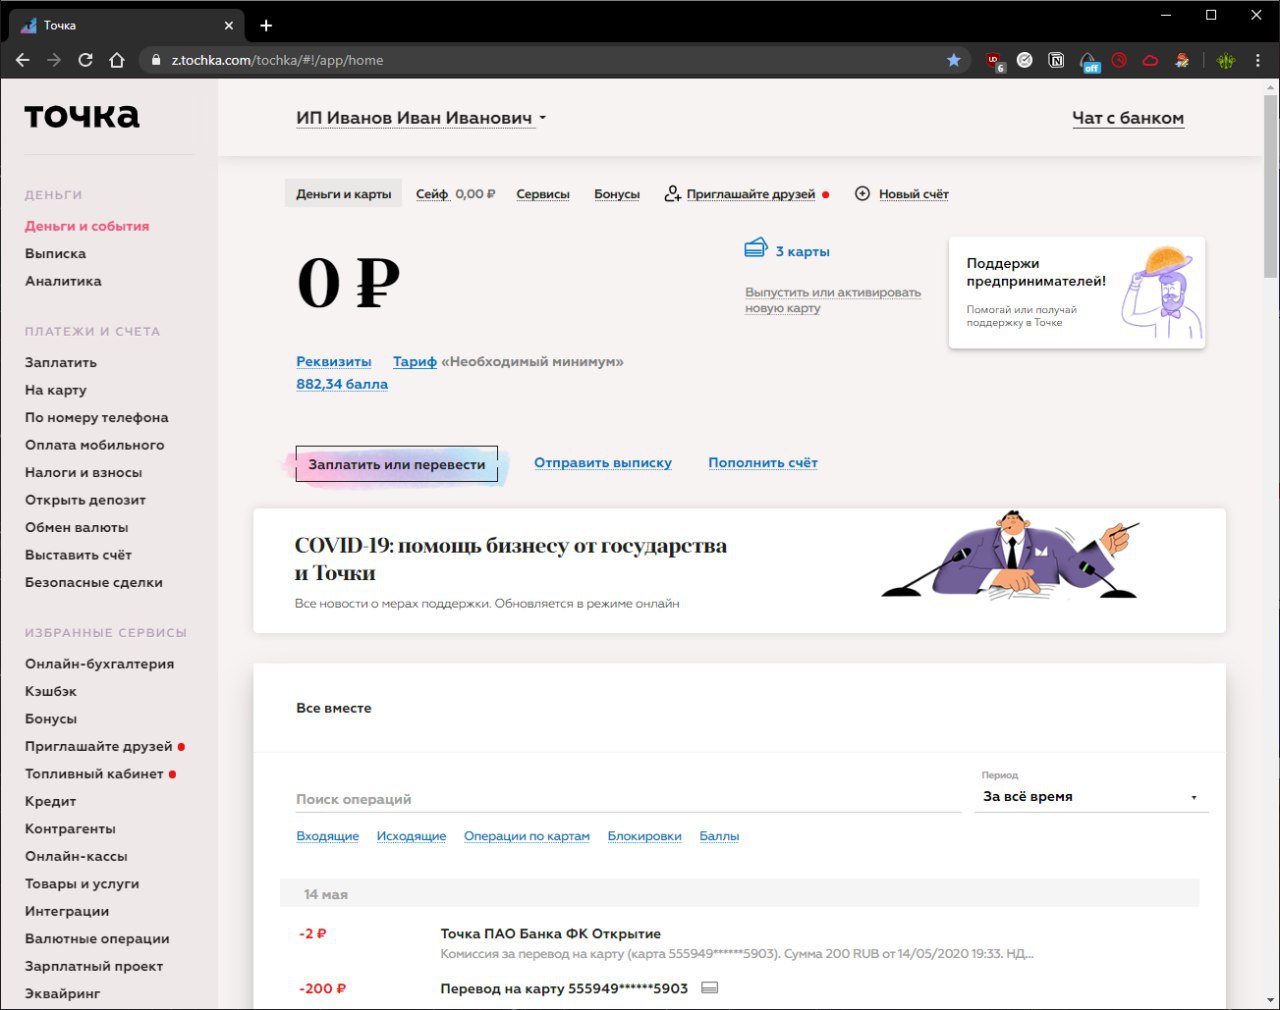Open Аналитика in sidebar

point(63,281)
